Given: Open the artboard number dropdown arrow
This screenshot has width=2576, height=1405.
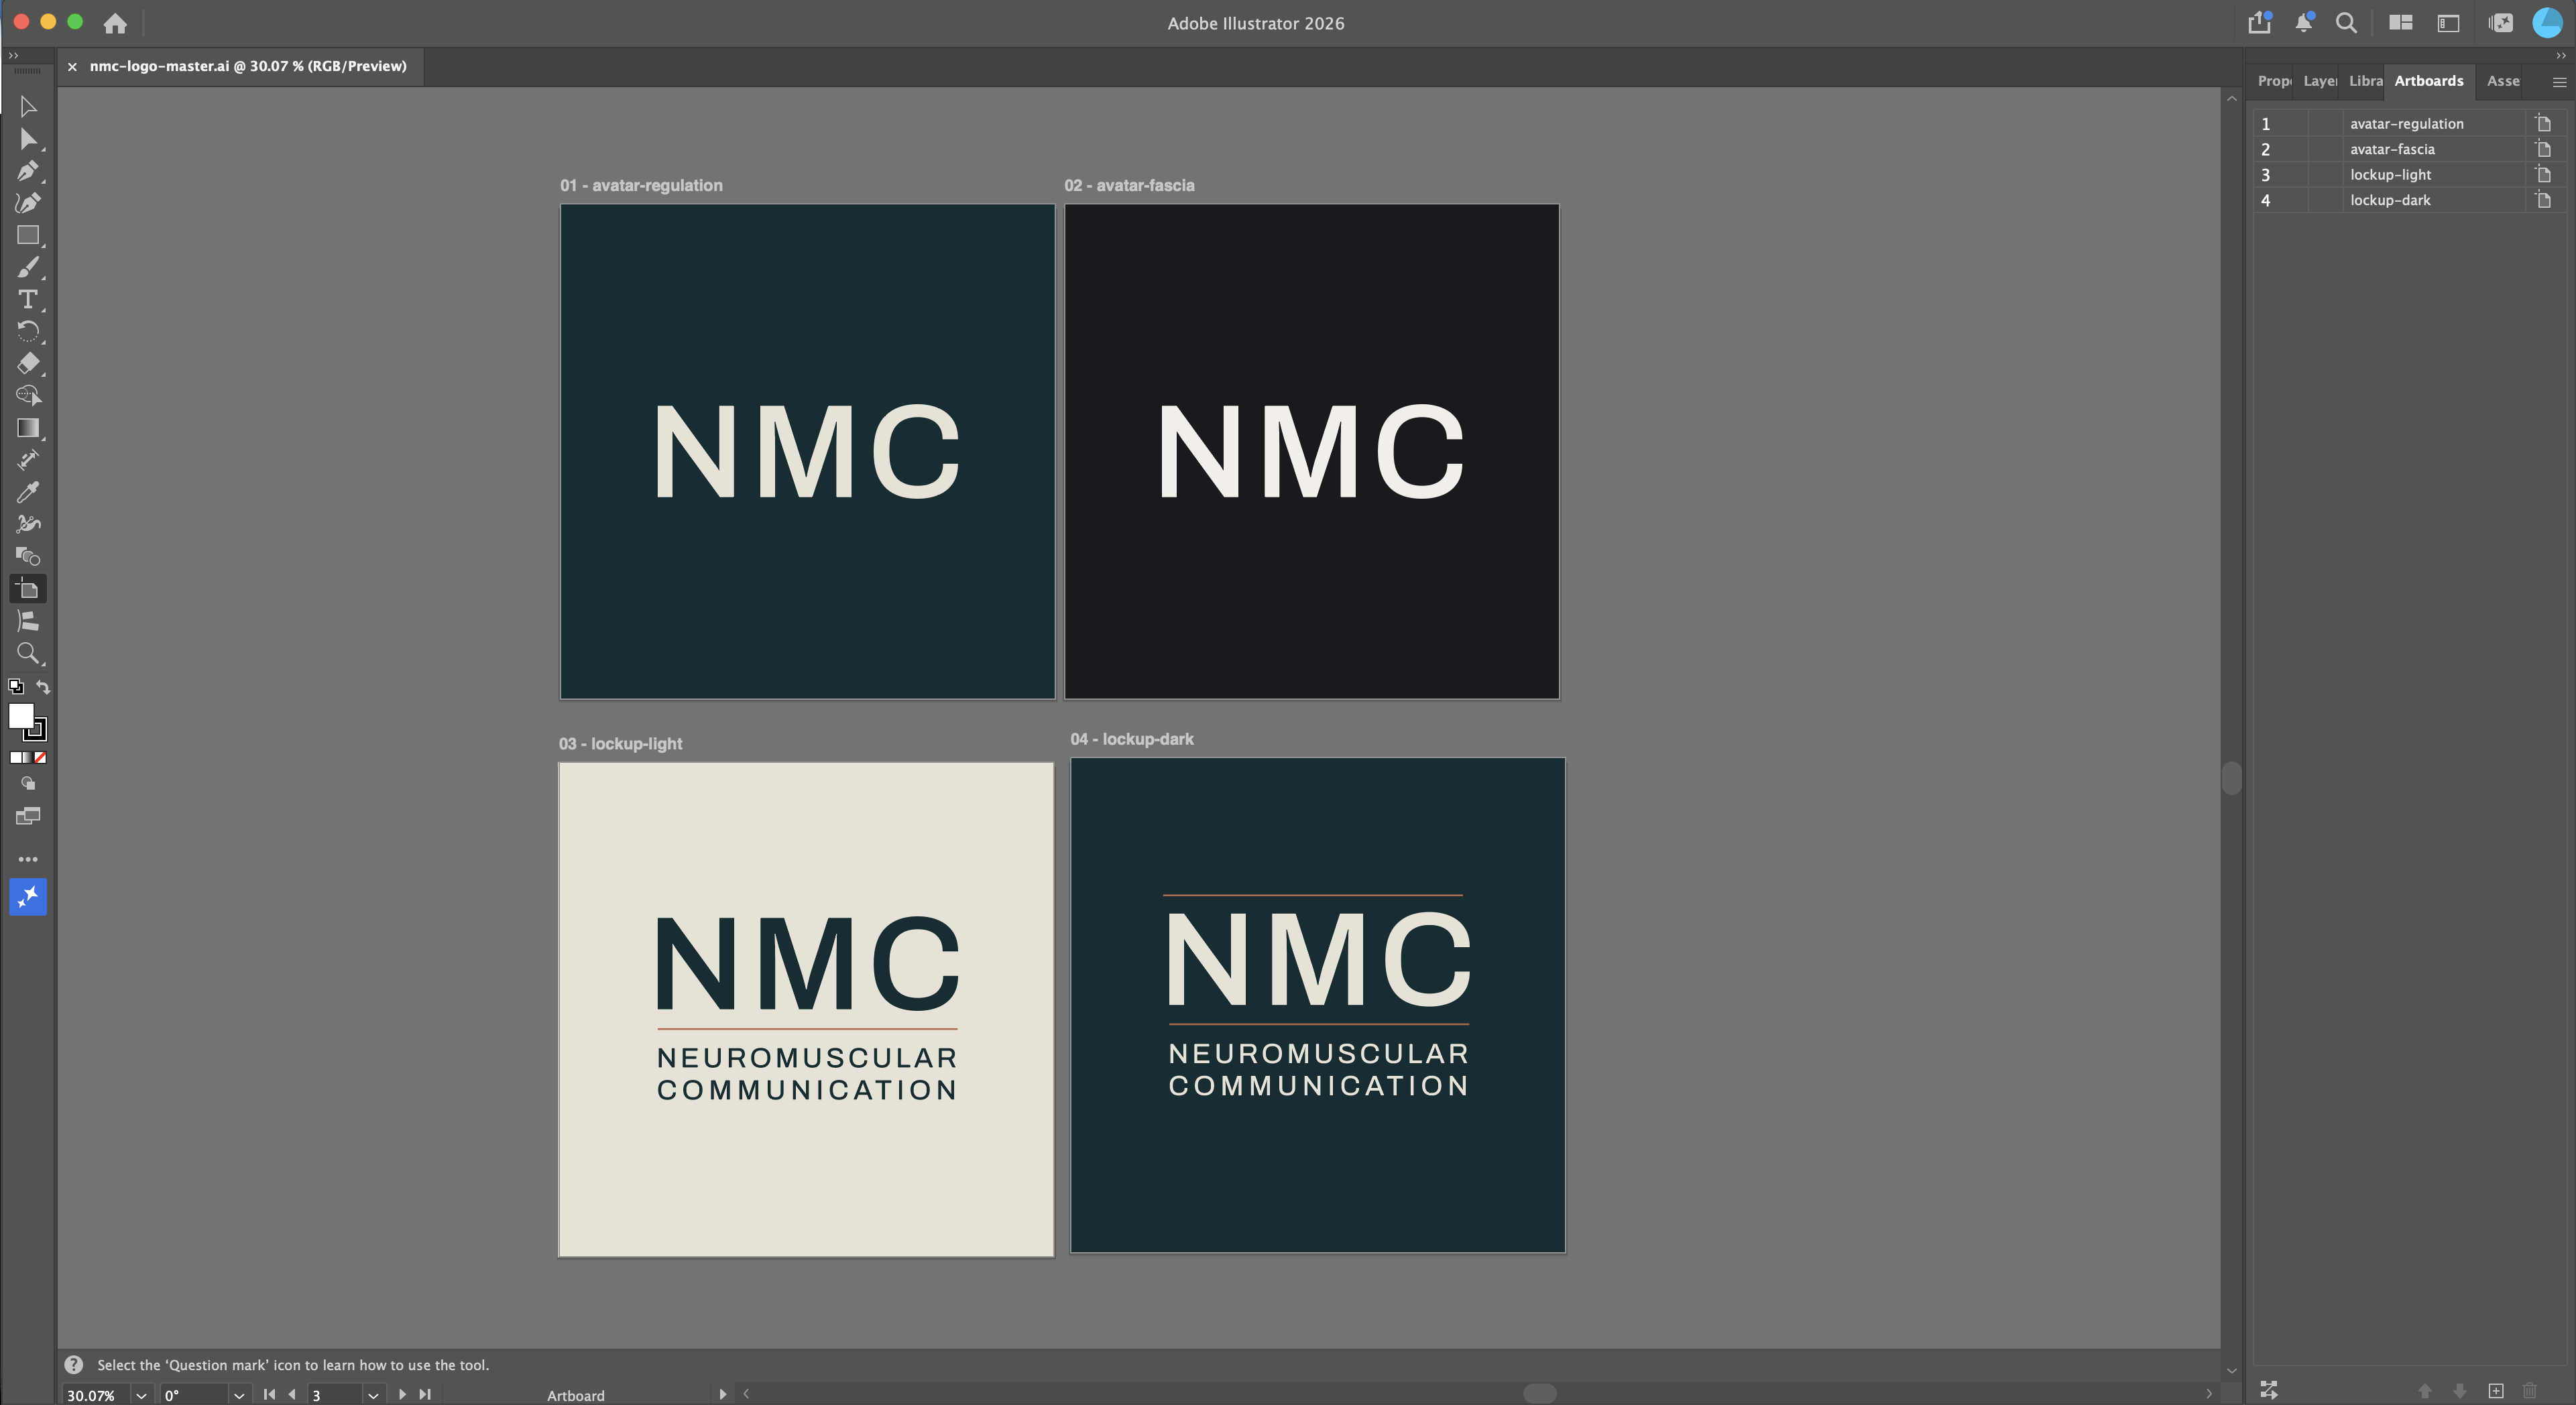Looking at the screenshot, I should (373, 1395).
